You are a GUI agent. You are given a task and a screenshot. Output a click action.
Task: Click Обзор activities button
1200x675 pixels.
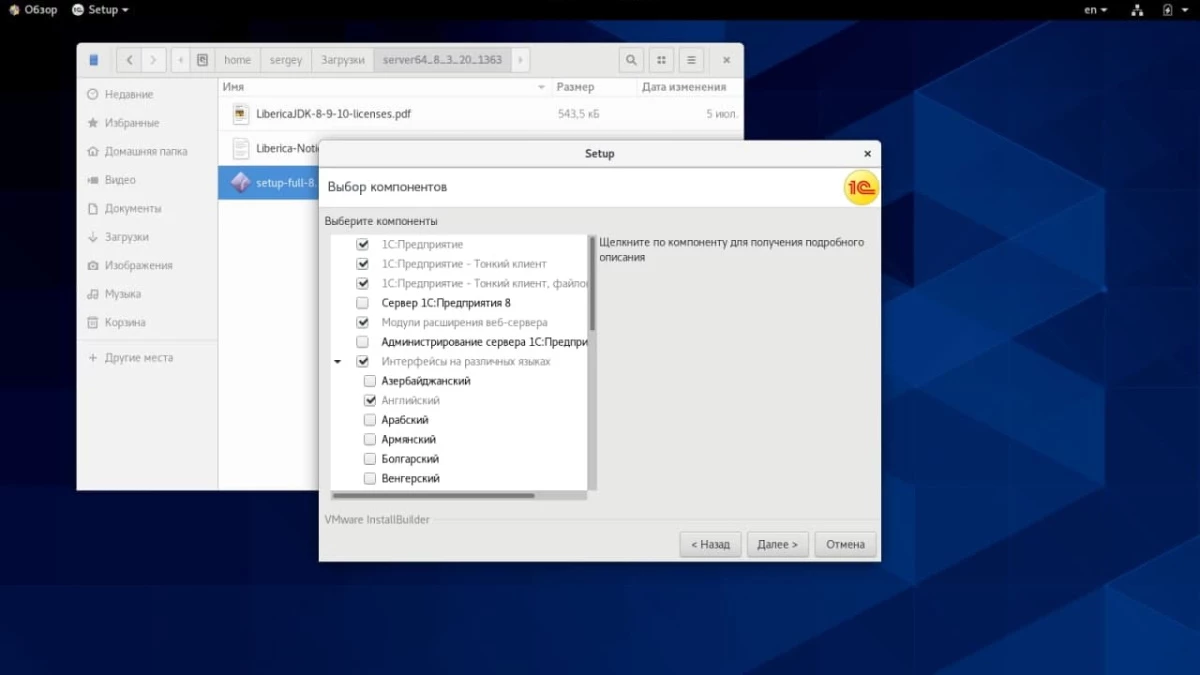click(33, 10)
